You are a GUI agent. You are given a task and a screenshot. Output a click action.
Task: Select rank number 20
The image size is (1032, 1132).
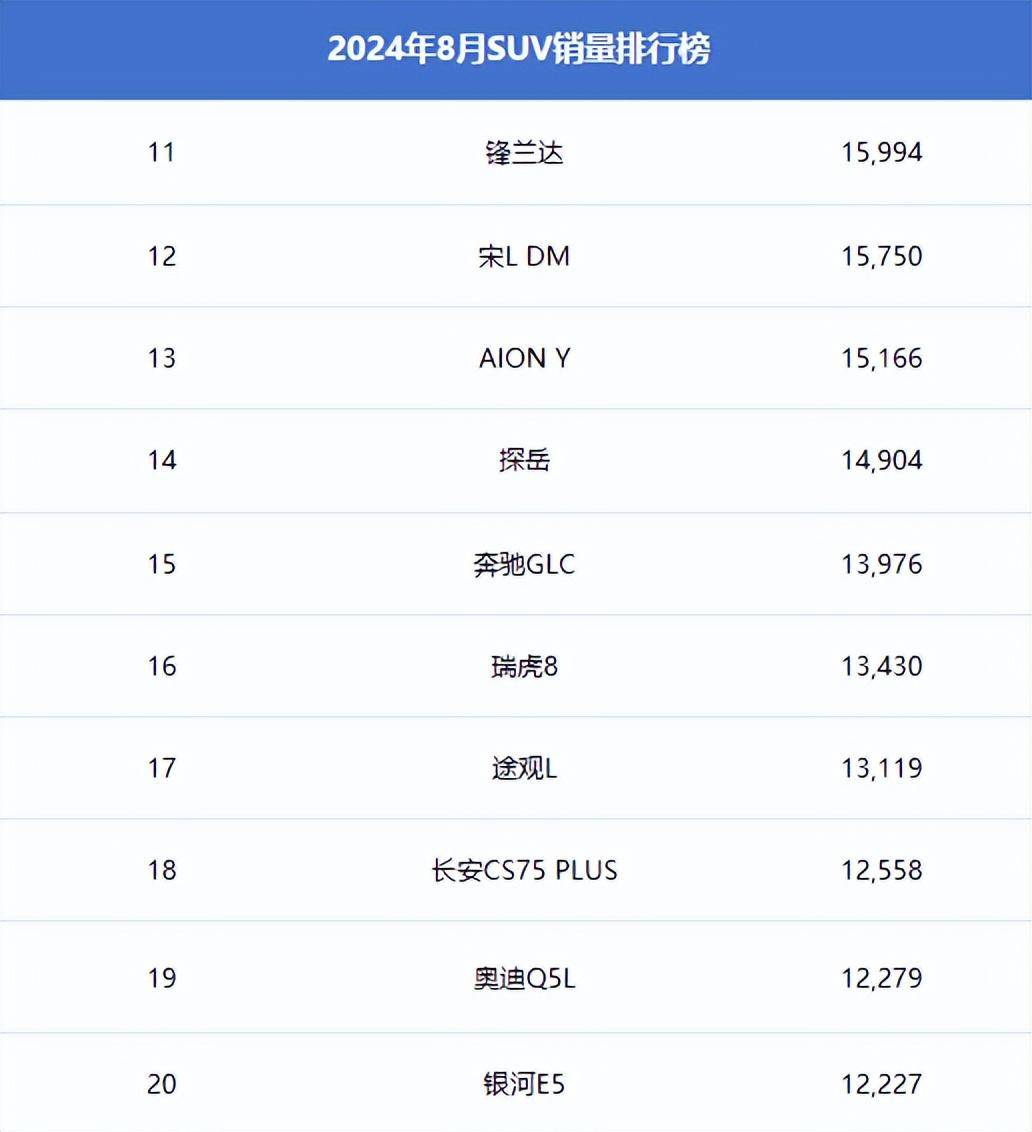click(162, 1084)
